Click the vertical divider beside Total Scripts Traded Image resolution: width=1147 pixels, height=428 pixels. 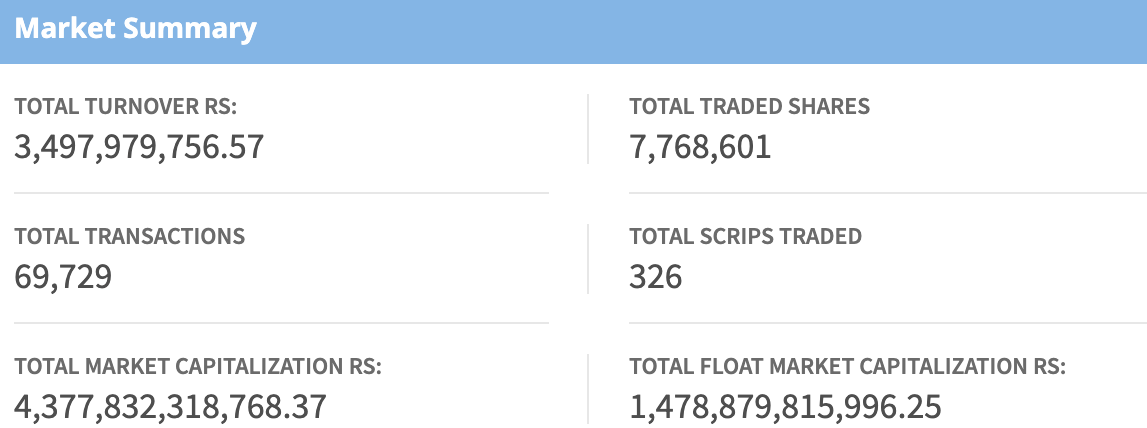[x=588, y=259]
